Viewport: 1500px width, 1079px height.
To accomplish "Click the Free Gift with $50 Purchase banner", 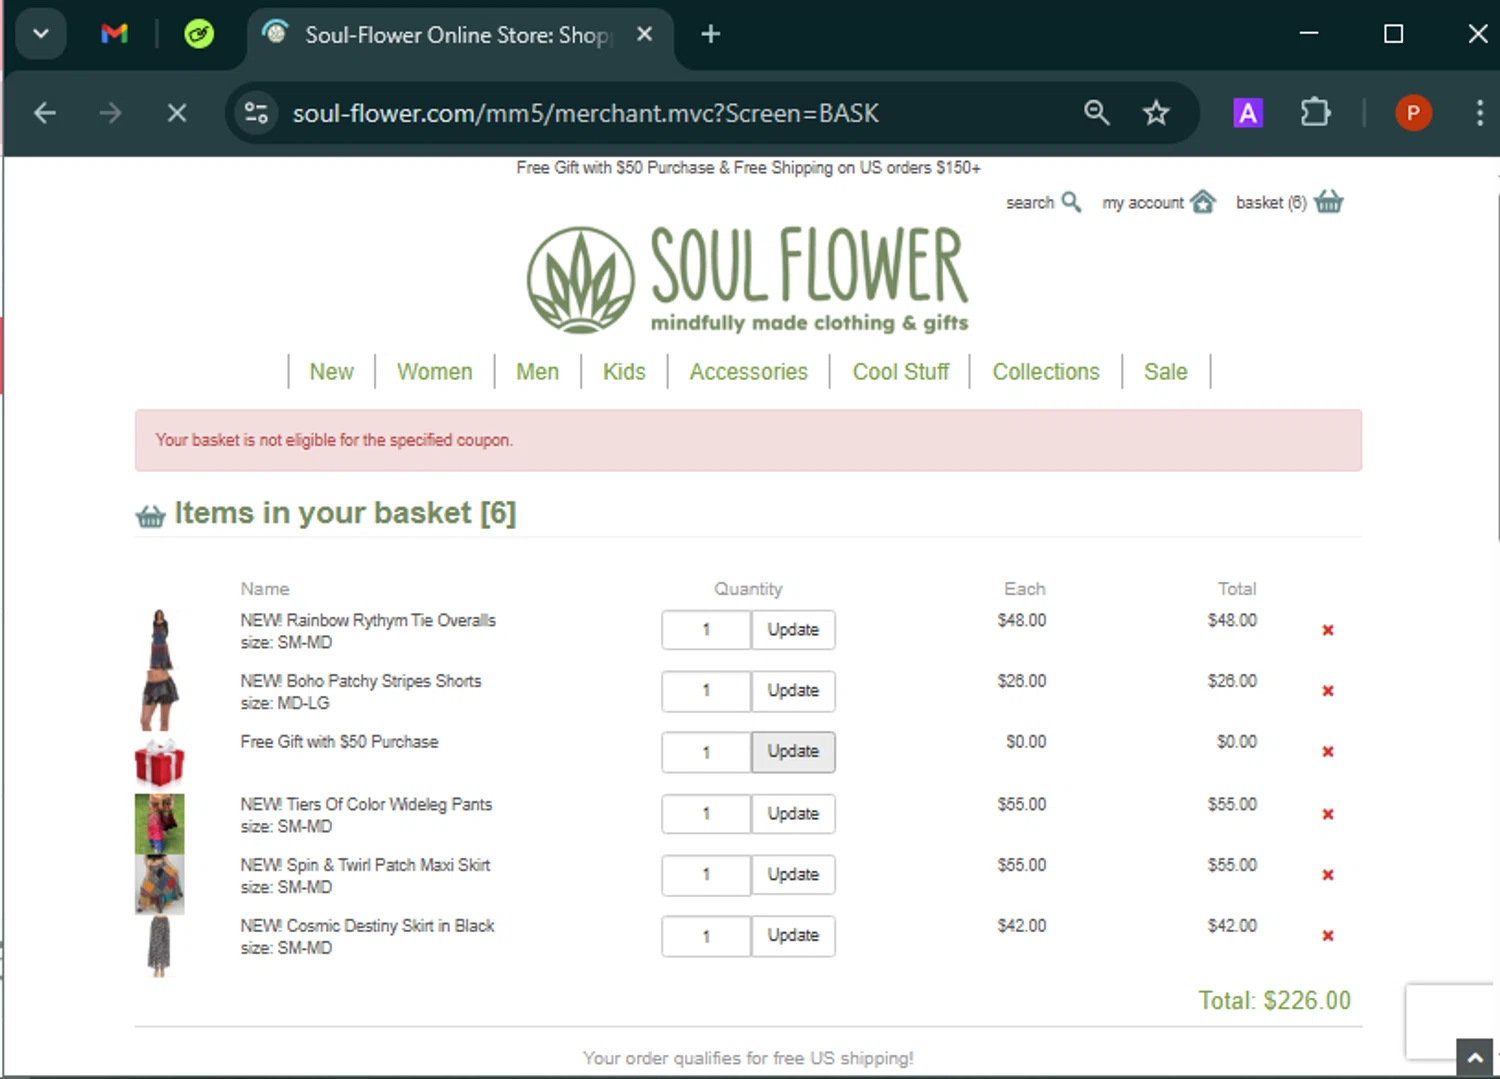I will 748,168.
